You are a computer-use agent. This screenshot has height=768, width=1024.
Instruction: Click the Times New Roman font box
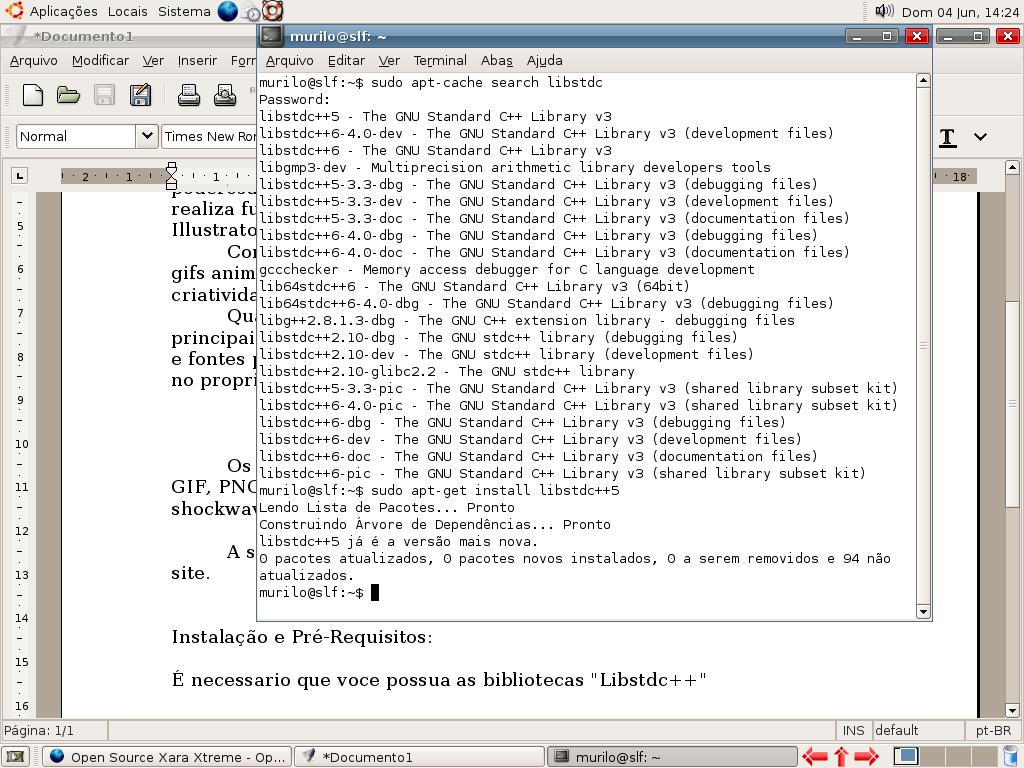(x=210, y=136)
